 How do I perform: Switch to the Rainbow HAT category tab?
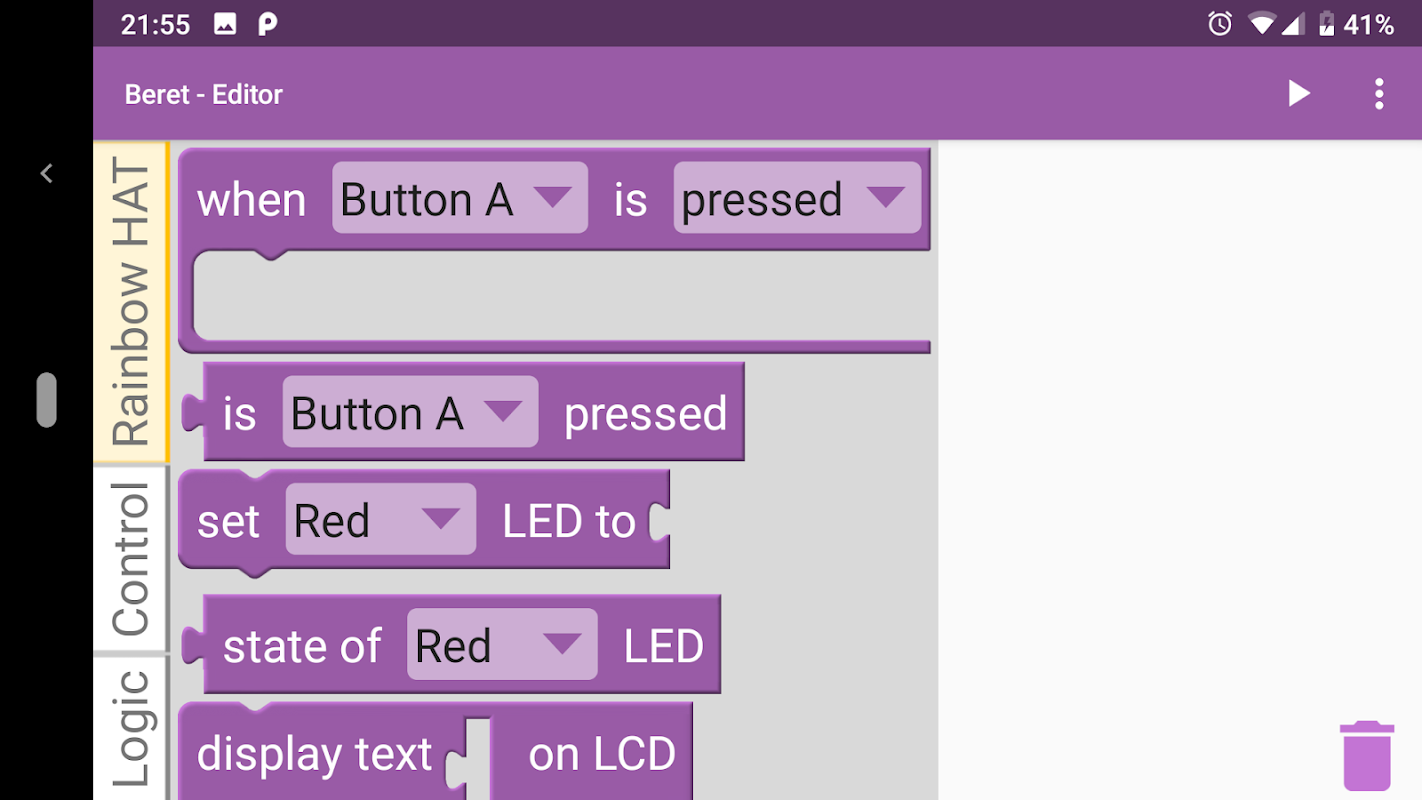[x=131, y=303]
